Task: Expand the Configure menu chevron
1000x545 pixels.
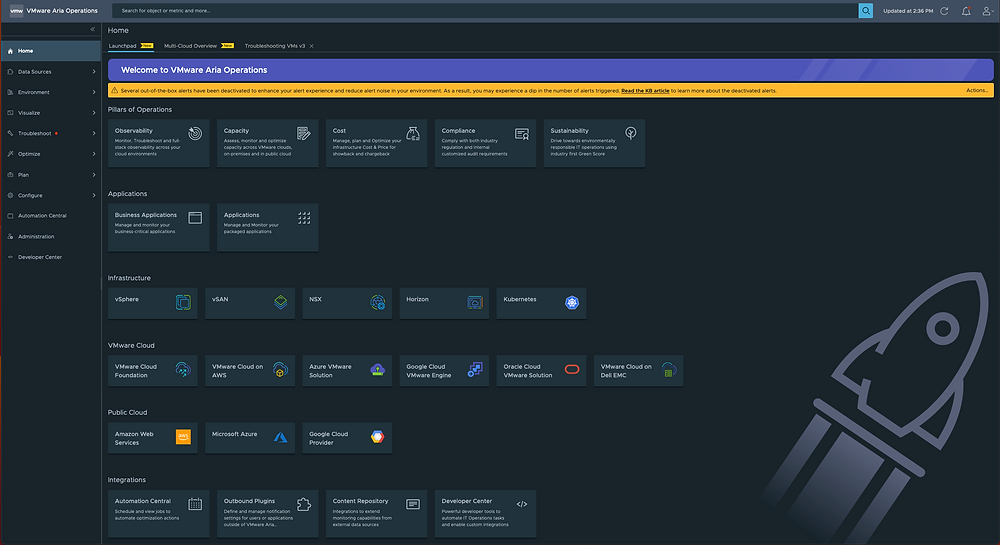Action: pyautogui.click(x=94, y=195)
